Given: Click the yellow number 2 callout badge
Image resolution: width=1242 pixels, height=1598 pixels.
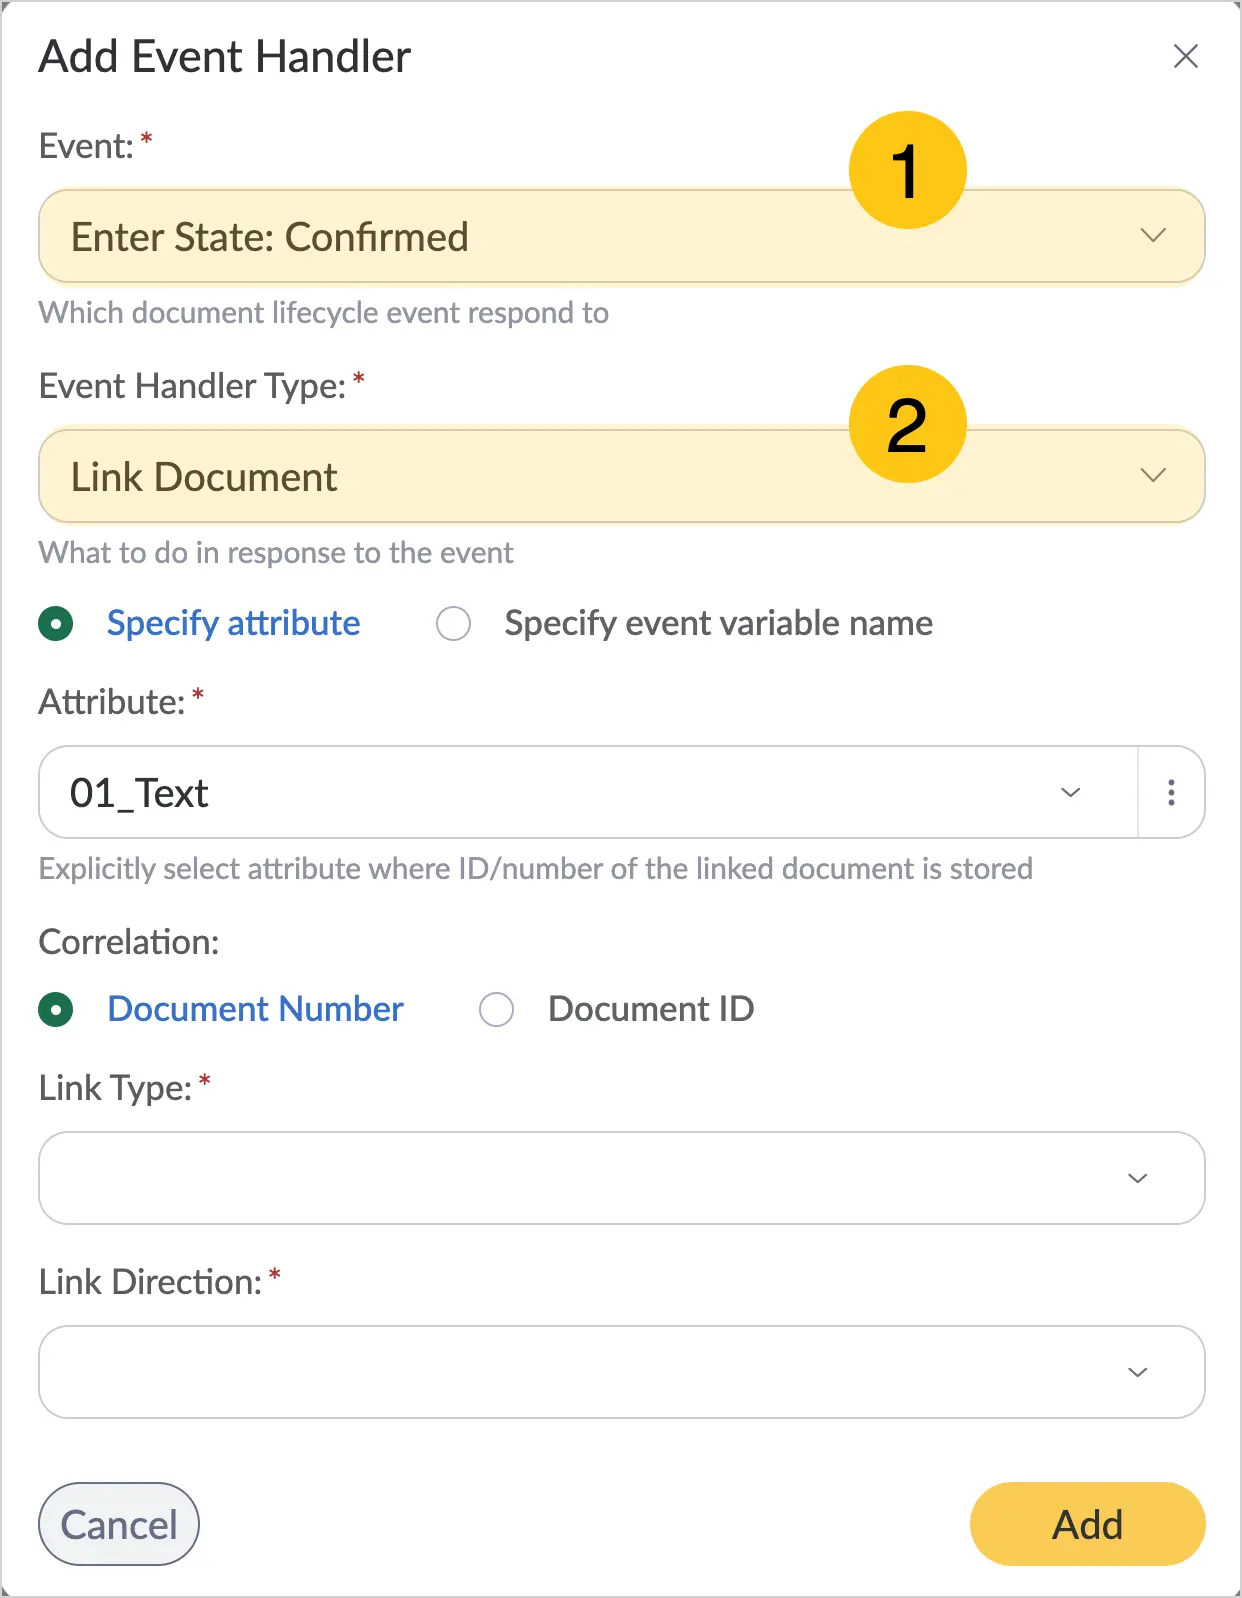Looking at the screenshot, I should pos(907,424).
